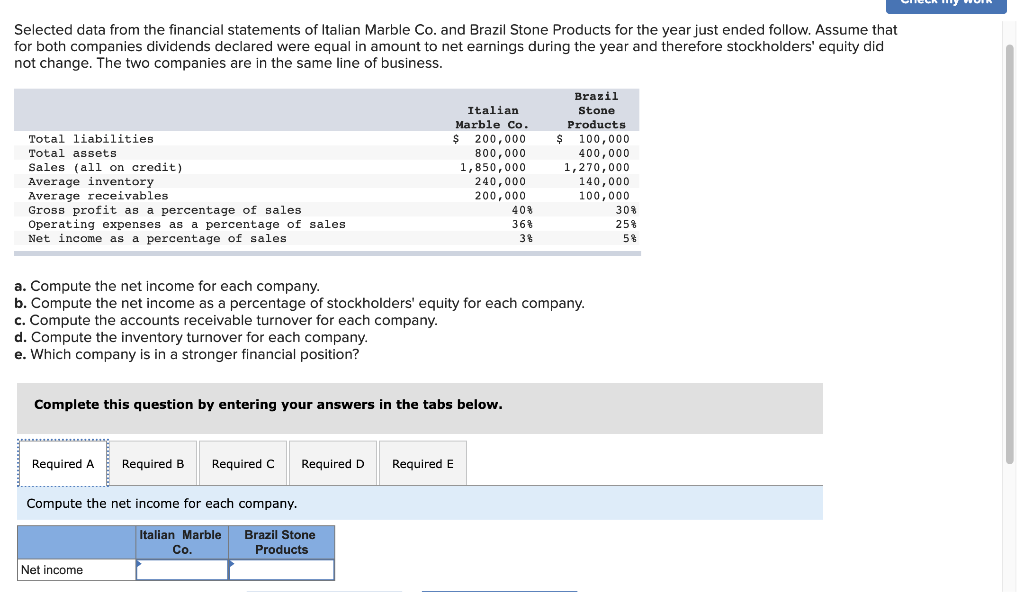
Task: Open the Required E tab
Action: pyautogui.click(x=422, y=462)
